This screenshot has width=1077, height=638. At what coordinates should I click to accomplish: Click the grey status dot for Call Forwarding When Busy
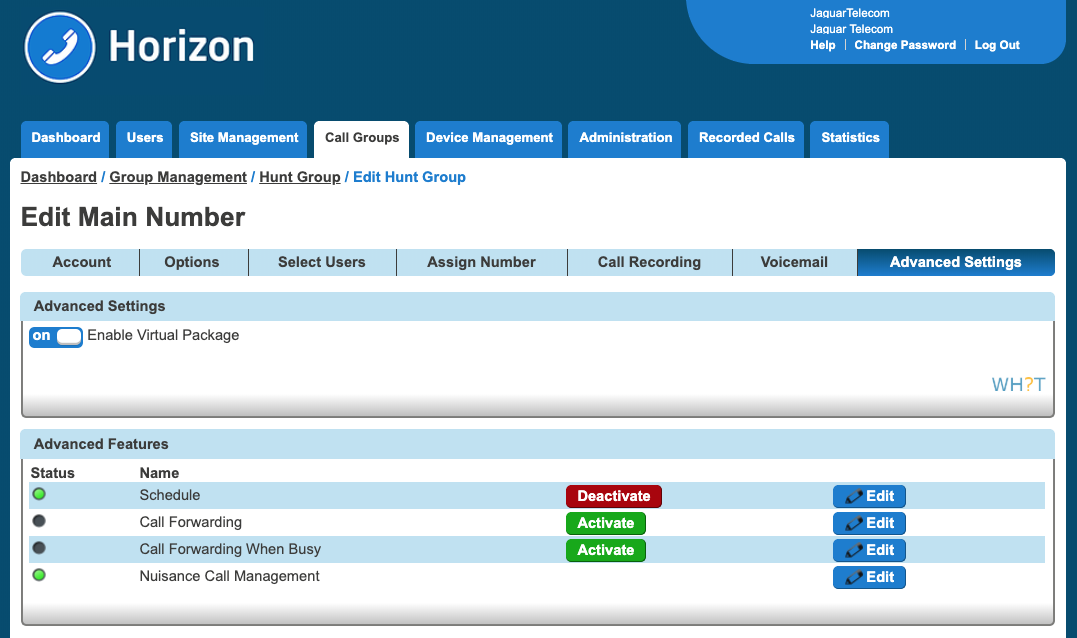pyautogui.click(x=39, y=548)
